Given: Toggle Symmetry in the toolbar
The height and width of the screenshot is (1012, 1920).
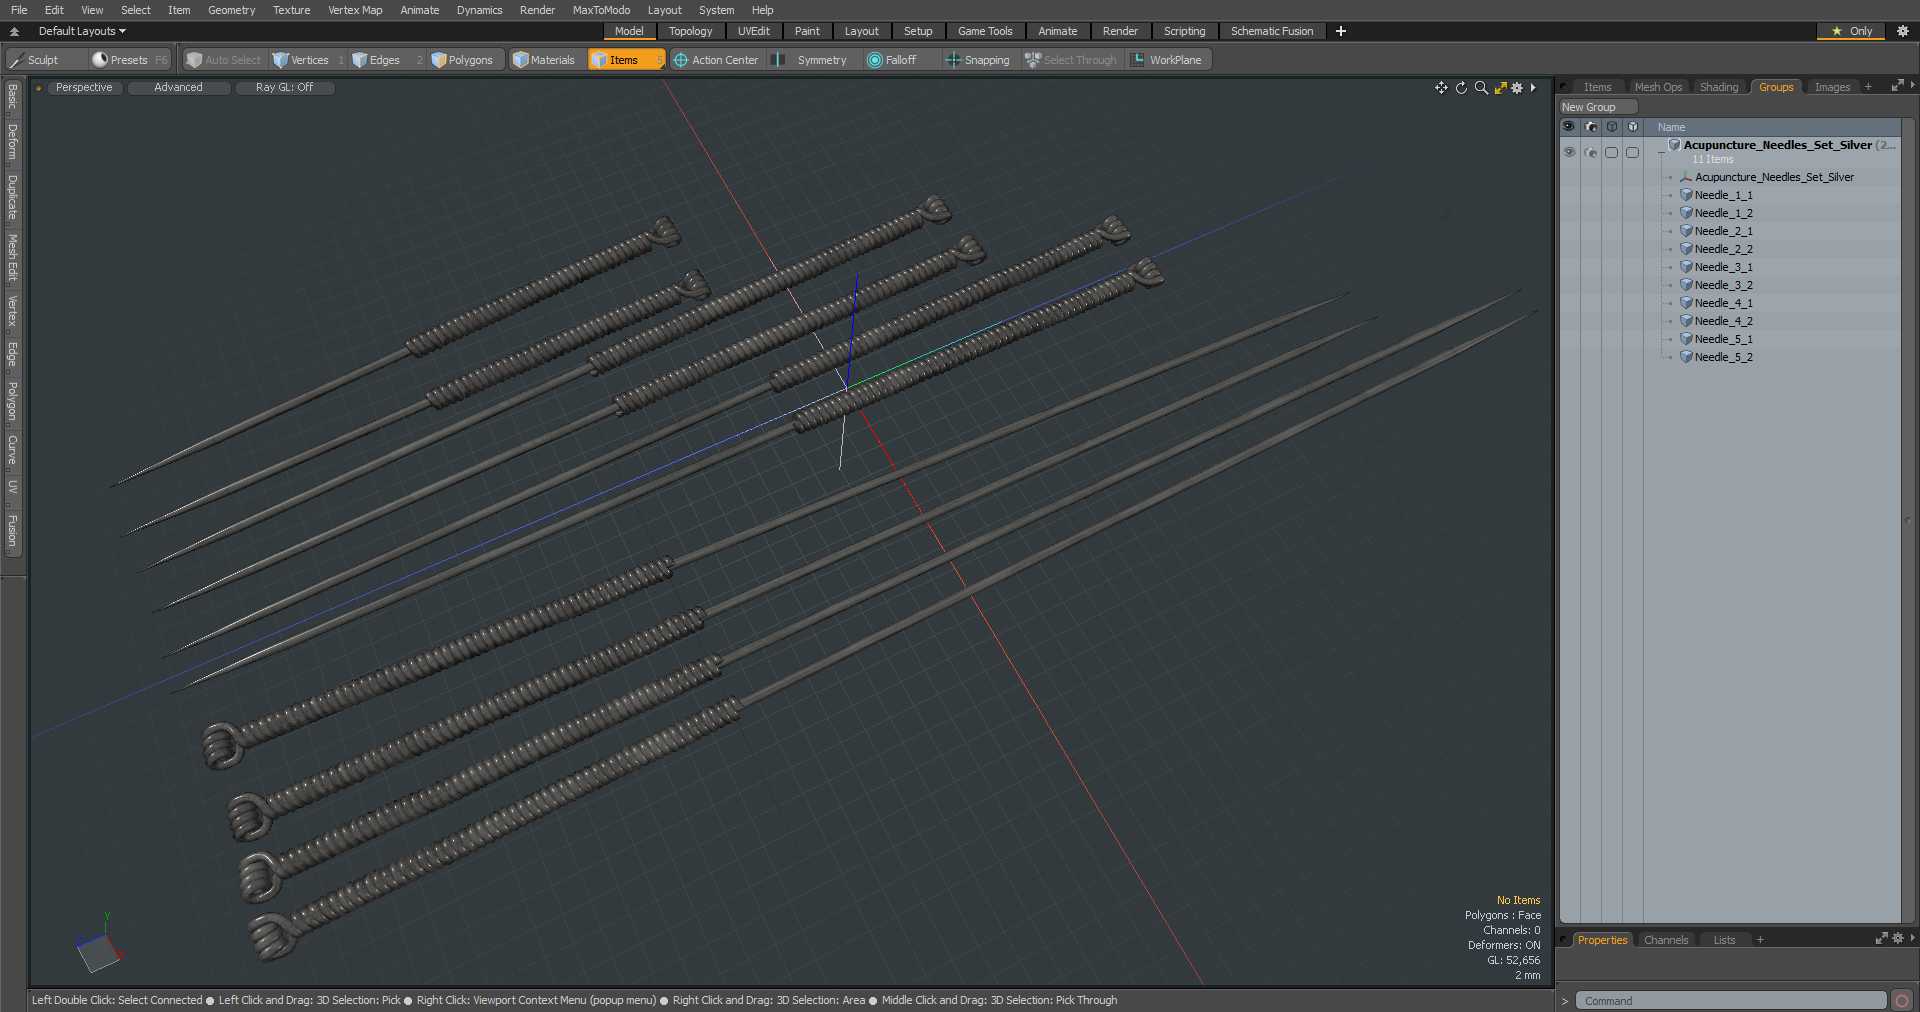Looking at the screenshot, I should pos(813,60).
